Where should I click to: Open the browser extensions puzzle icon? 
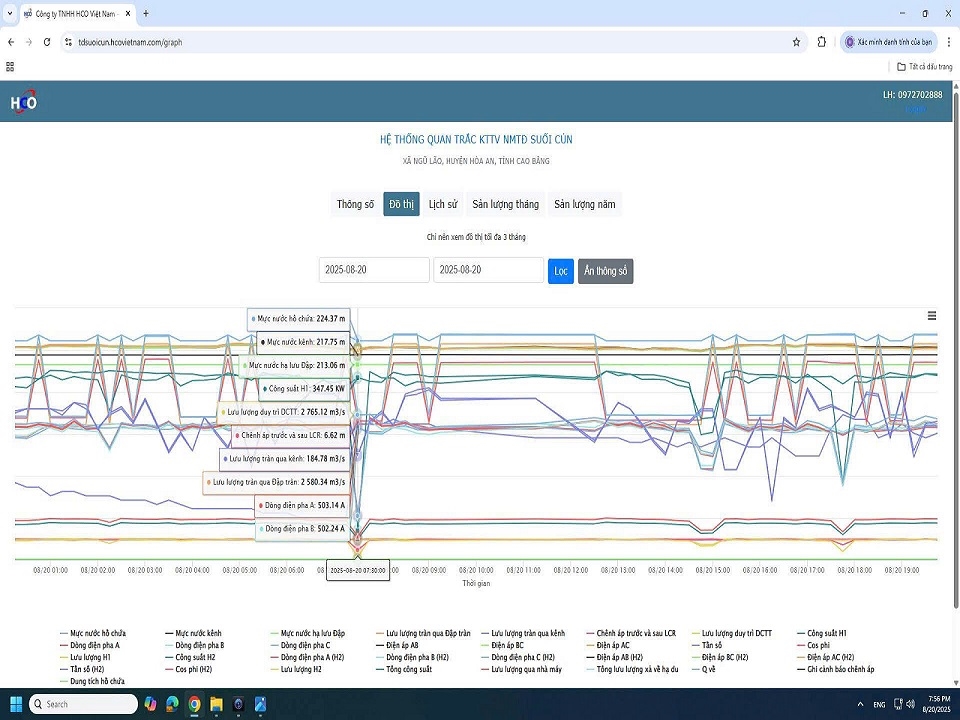pyautogui.click(x=822, y=42)
